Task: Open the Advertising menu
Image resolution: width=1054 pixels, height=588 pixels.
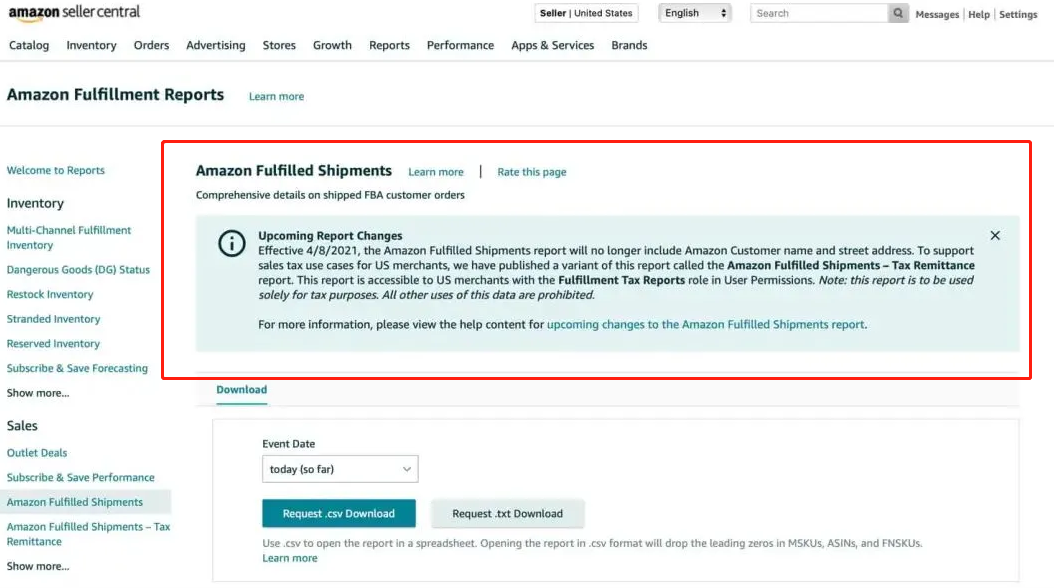Action: 216,45
